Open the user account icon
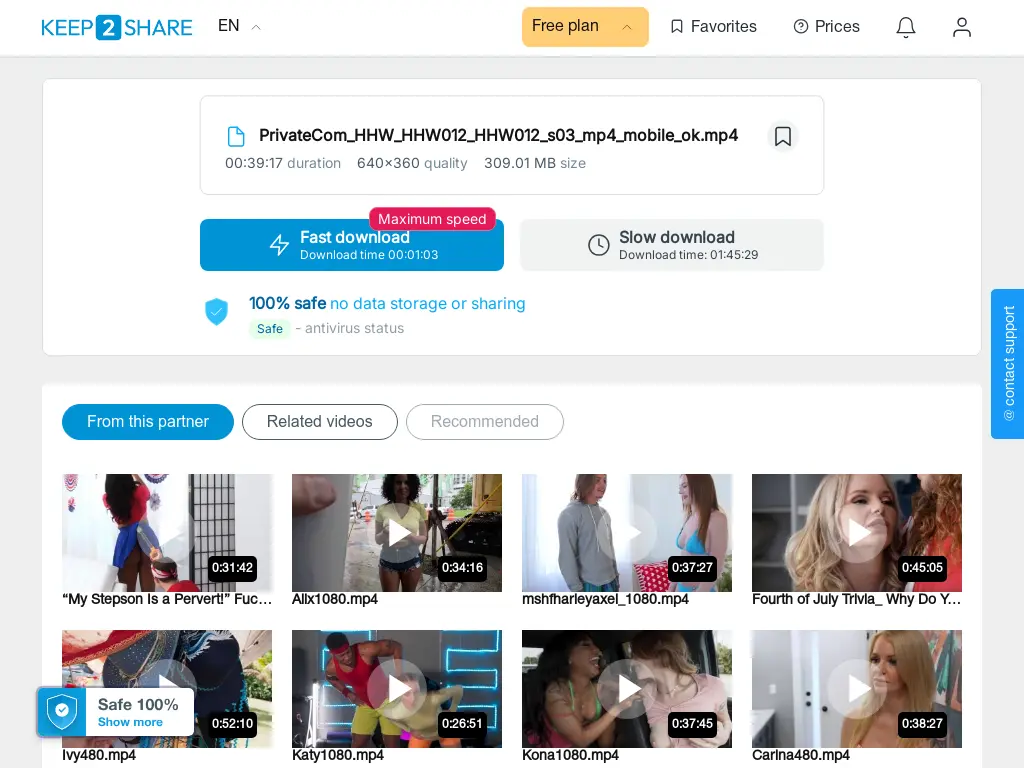This screenshot has width=1024, height=768. point(961,27)
